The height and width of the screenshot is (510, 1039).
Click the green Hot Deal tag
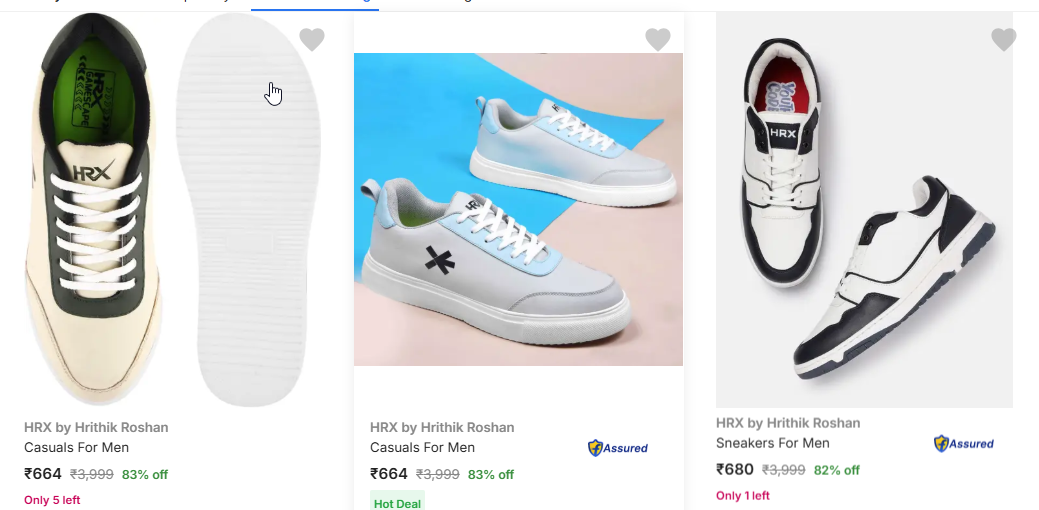point(398,503)
